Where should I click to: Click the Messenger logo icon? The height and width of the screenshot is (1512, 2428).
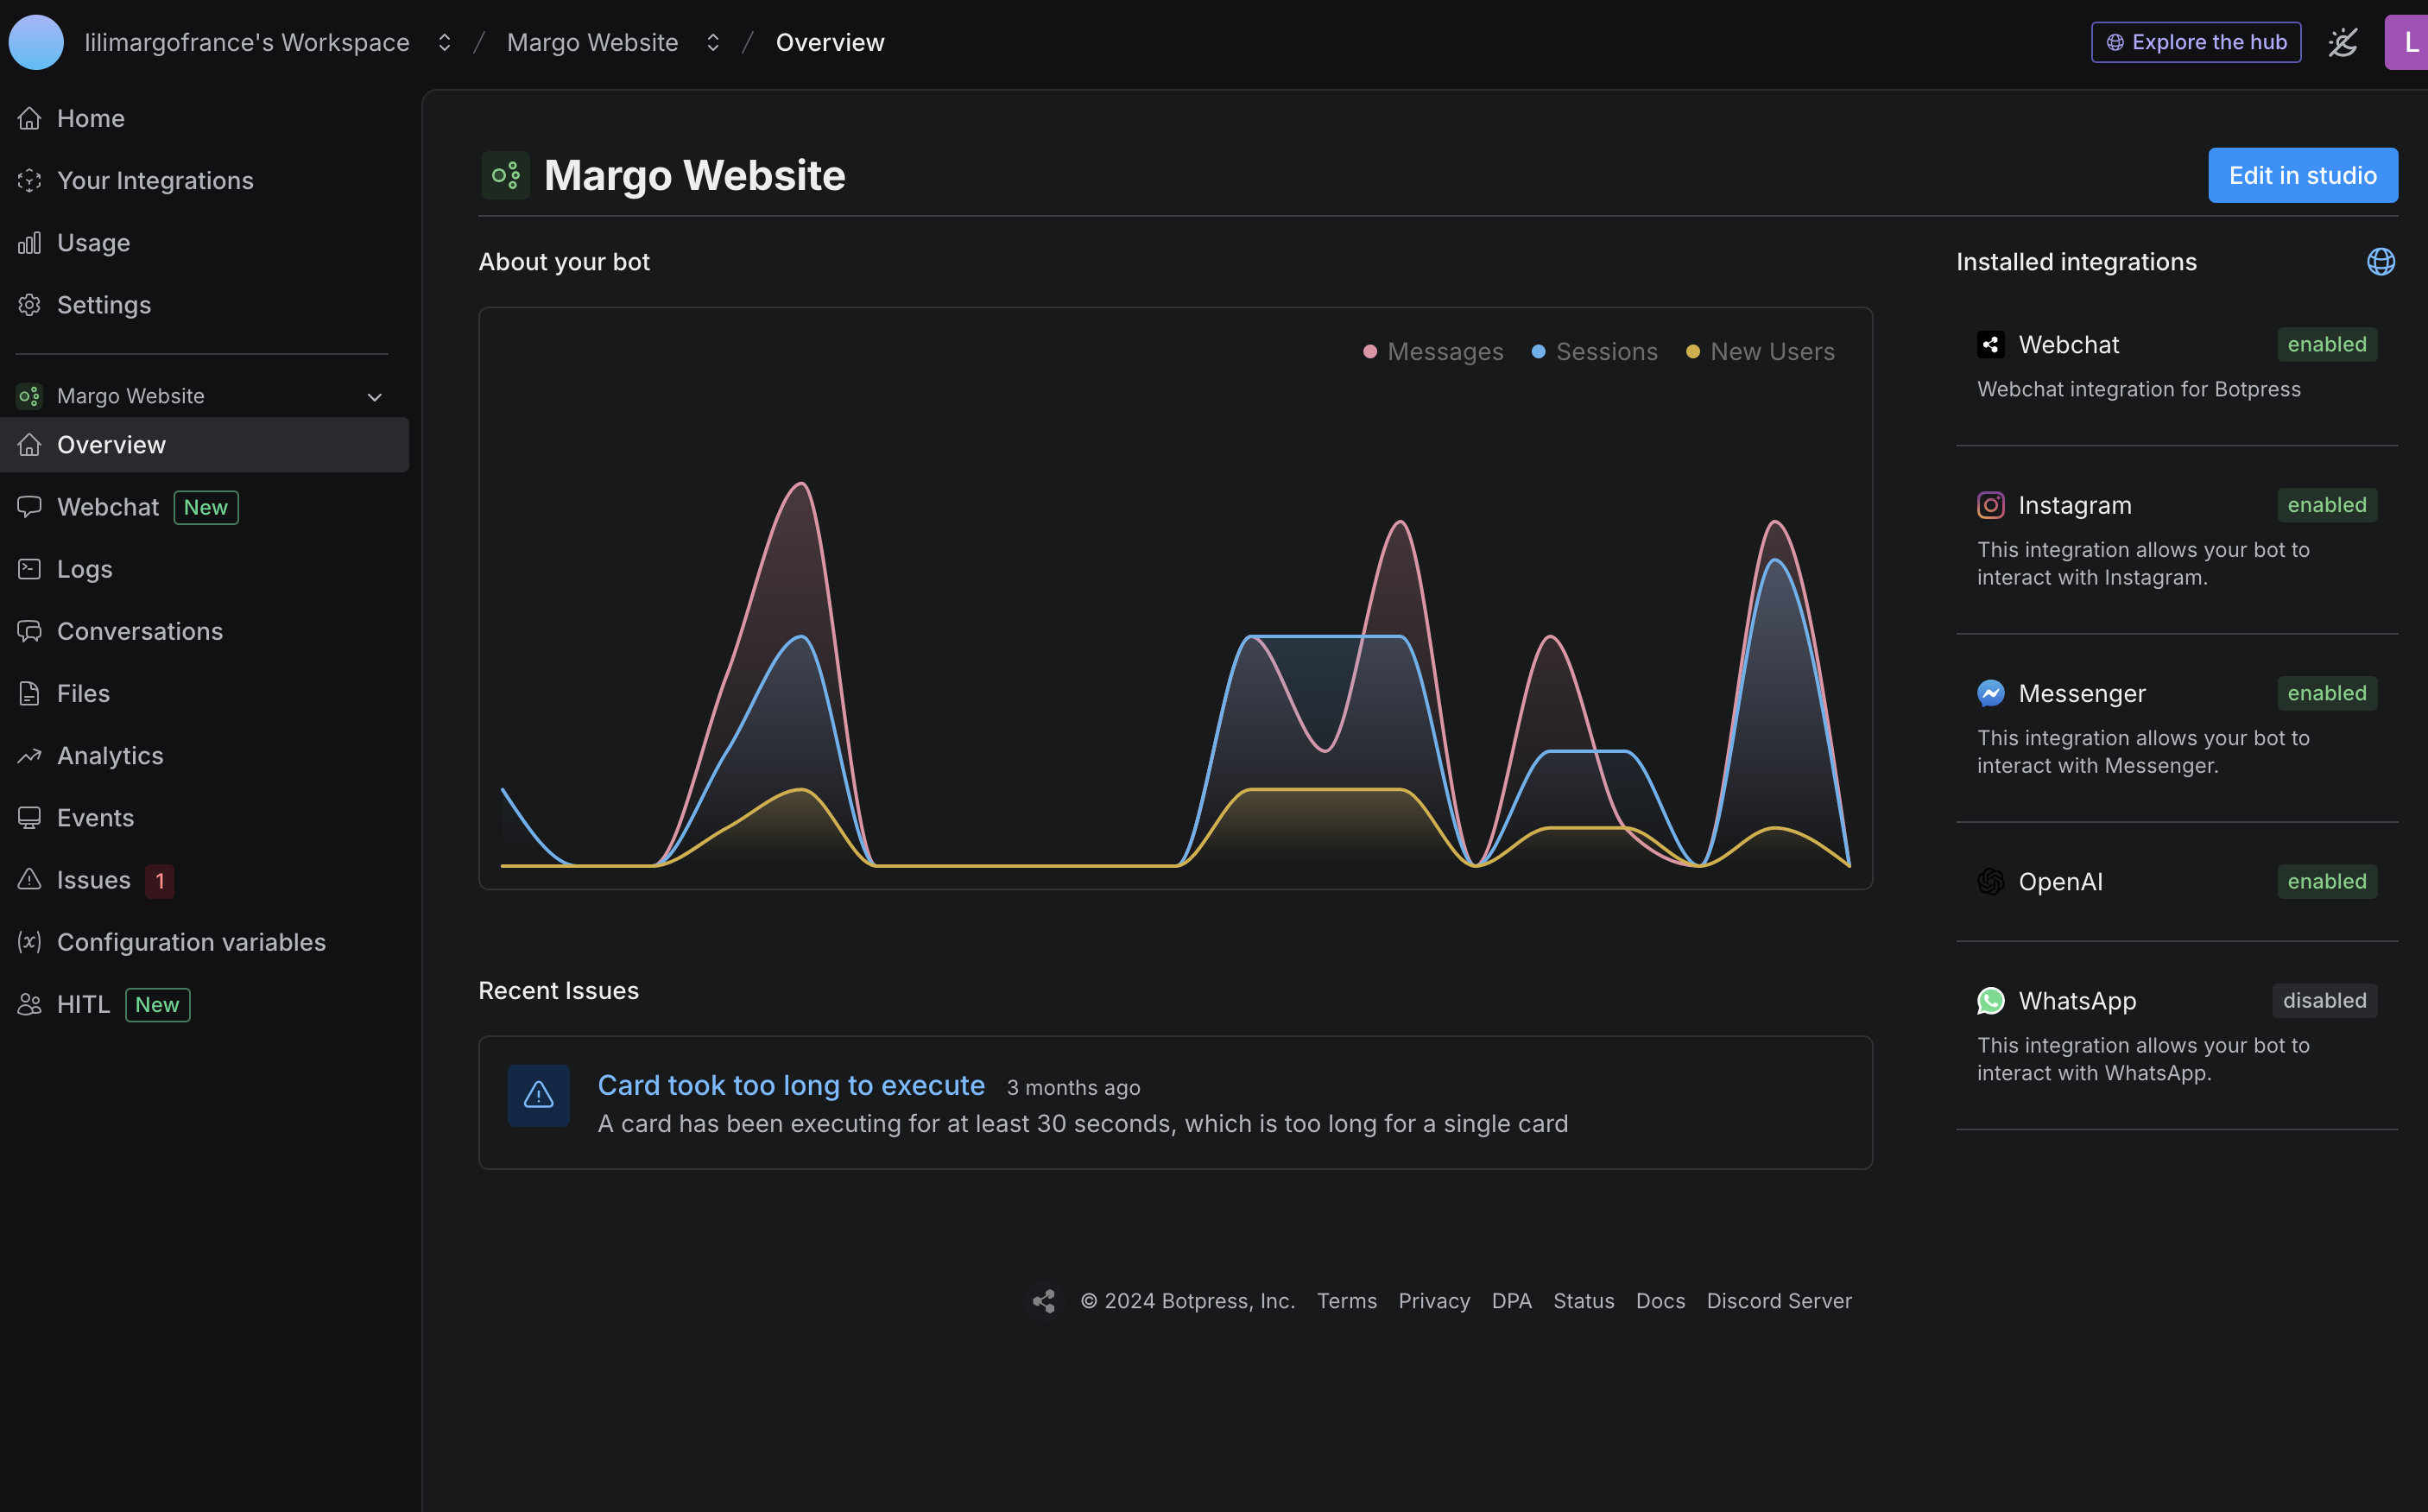[x=1991, y=693]
